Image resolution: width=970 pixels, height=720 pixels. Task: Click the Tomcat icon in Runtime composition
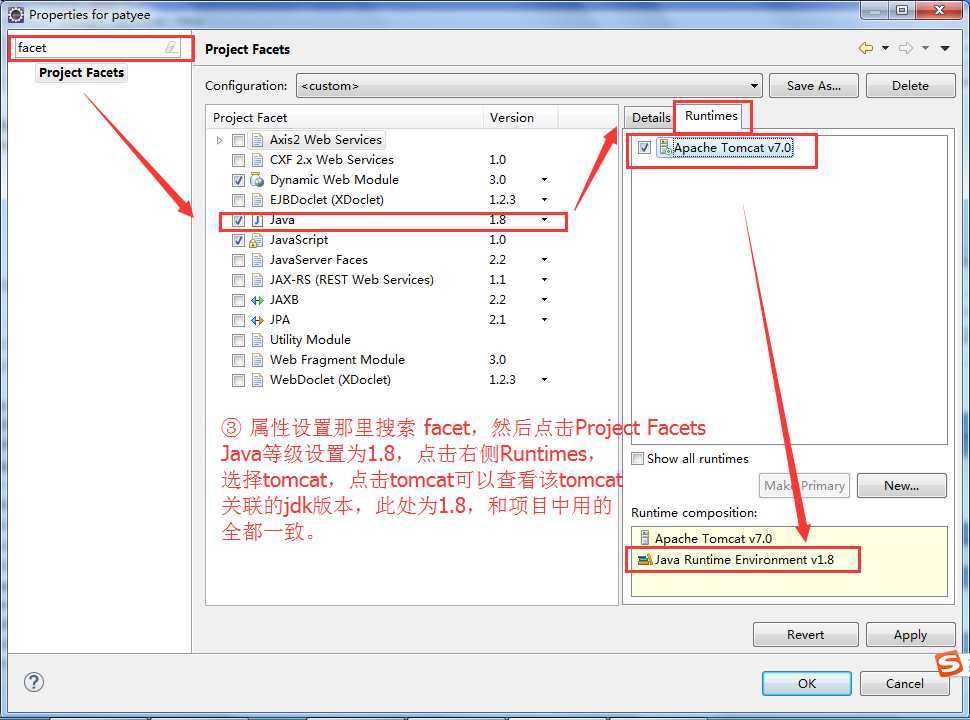point(645,538)
